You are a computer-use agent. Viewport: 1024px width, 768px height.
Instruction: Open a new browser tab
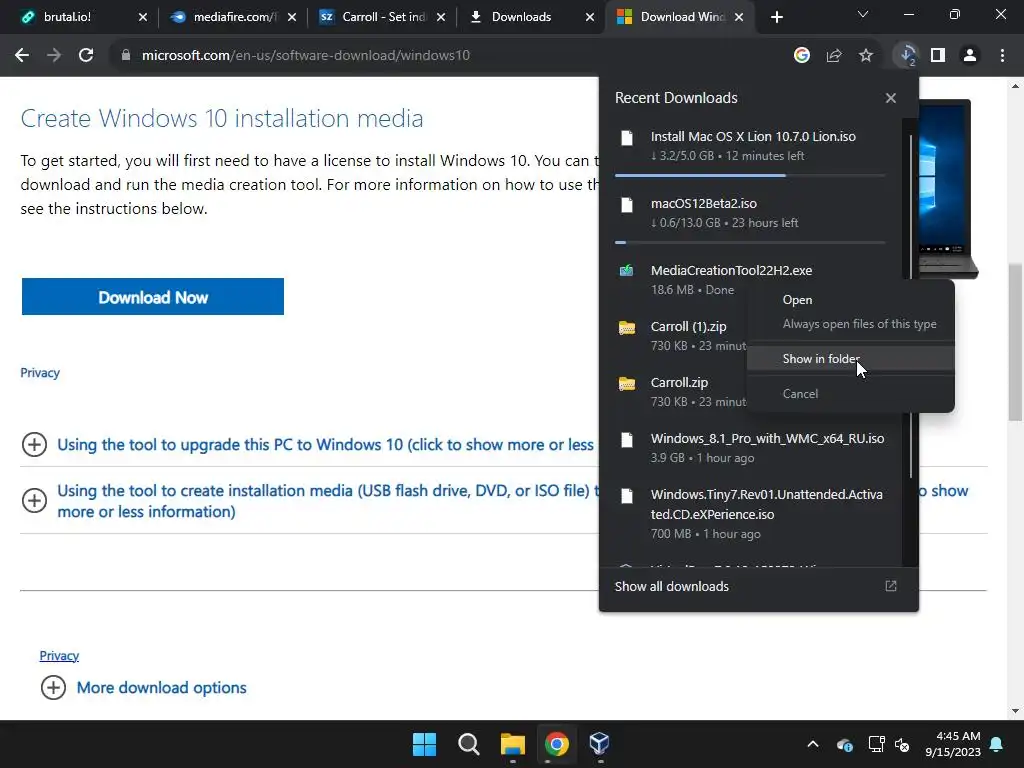coord(776,17)
